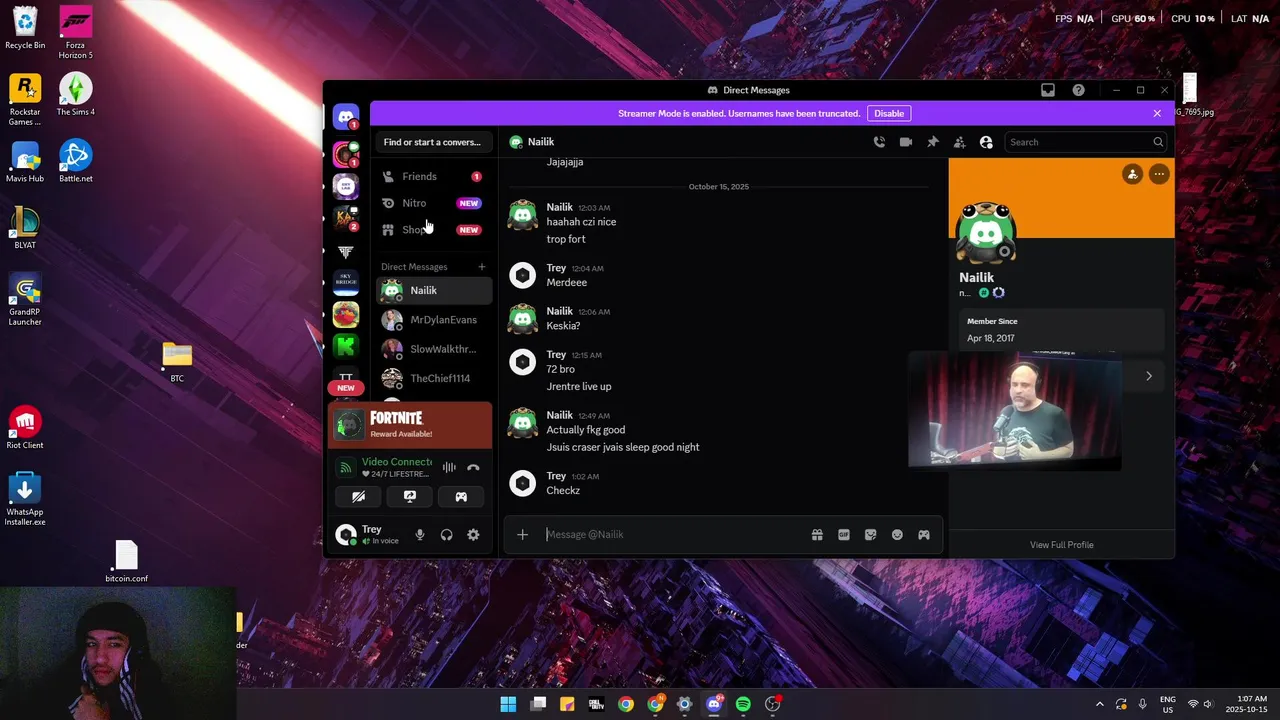Click friend status icon on Nailik profile
This screenshot has height=720, width=1280.
pyautogui.click(x=1132, y=175)
